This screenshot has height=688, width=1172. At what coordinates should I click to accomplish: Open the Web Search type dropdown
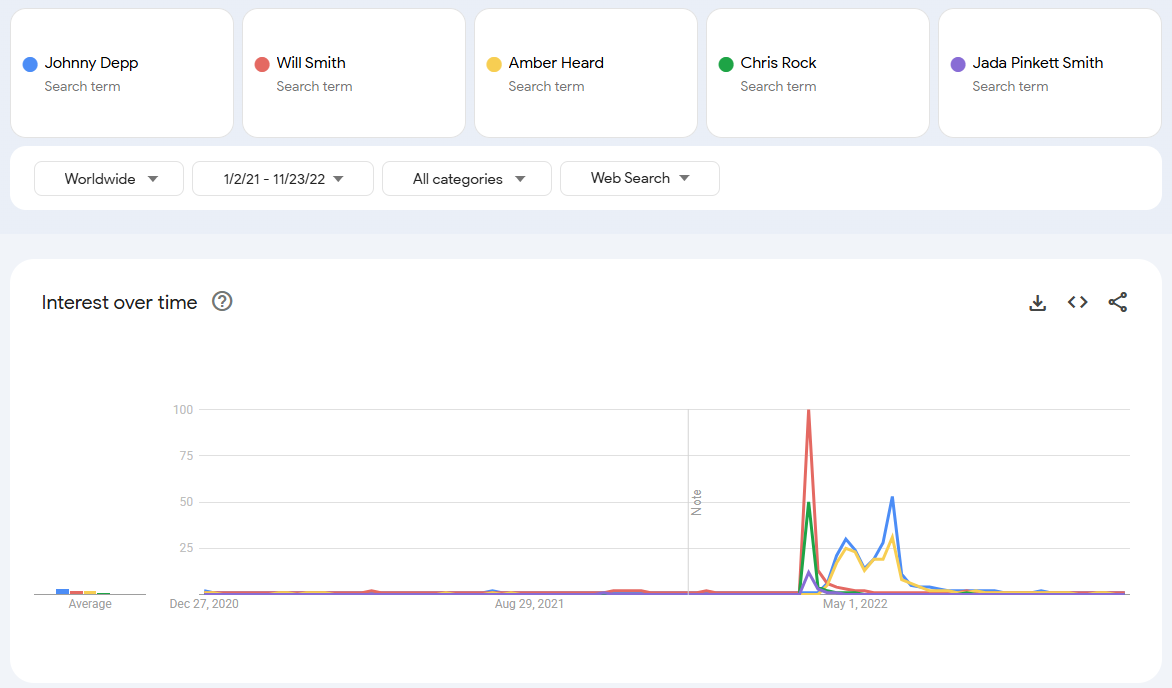click(639, 178)
